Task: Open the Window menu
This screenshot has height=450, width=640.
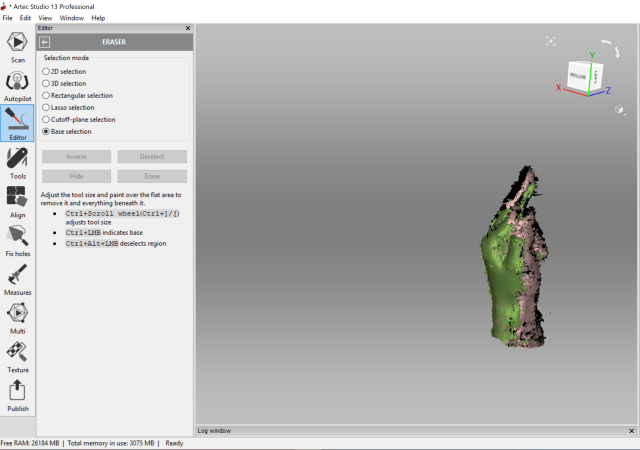Action: tap(72, 18)
